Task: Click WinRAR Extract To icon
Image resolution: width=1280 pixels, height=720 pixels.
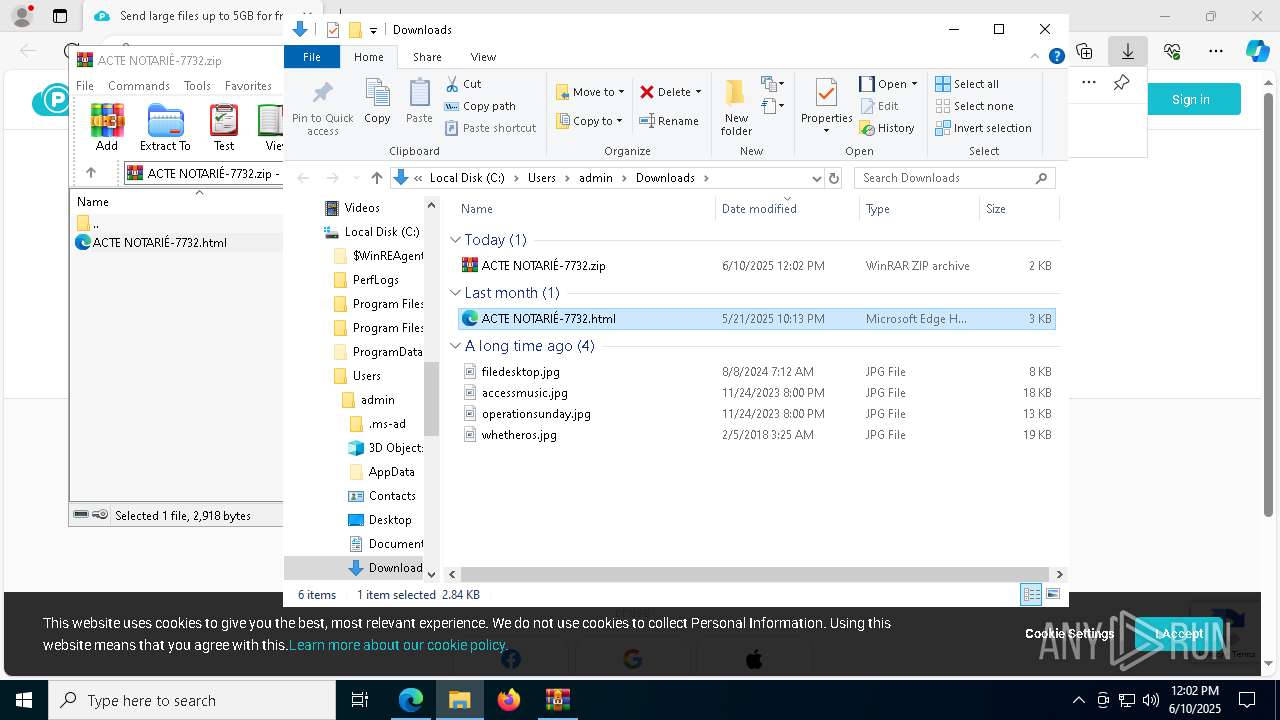Action: 165,128
